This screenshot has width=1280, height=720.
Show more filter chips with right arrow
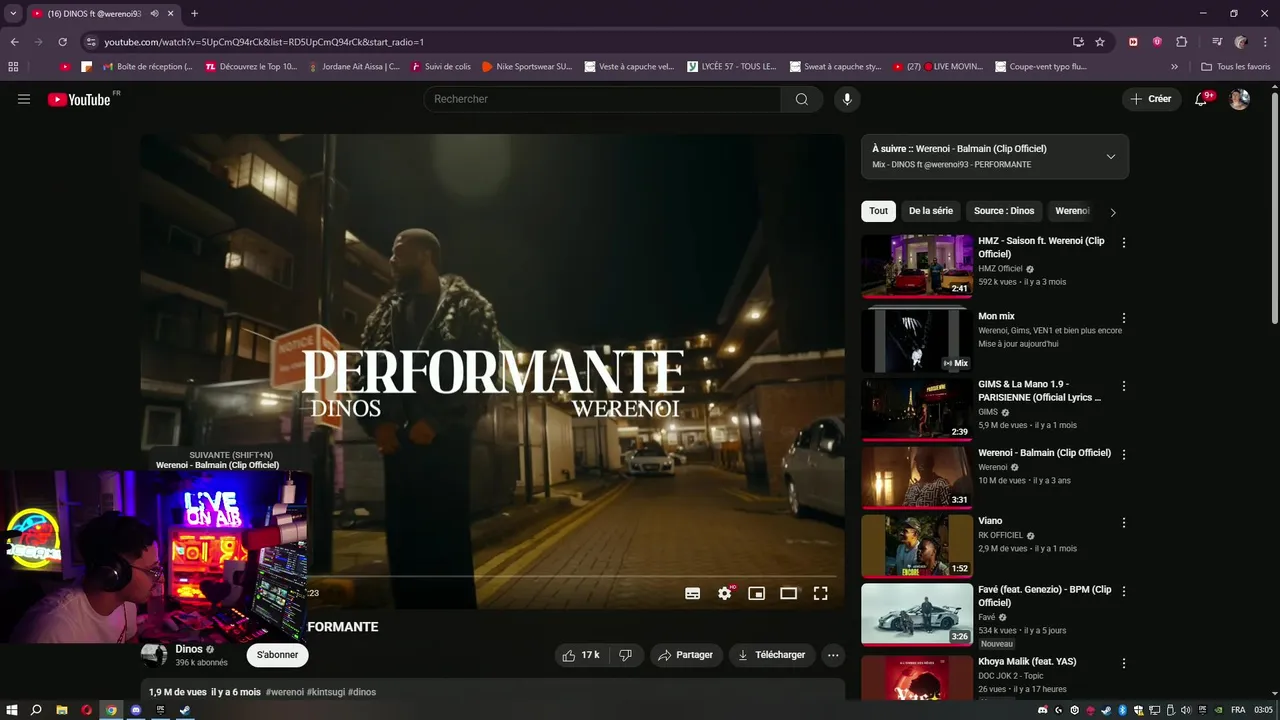1113,212
